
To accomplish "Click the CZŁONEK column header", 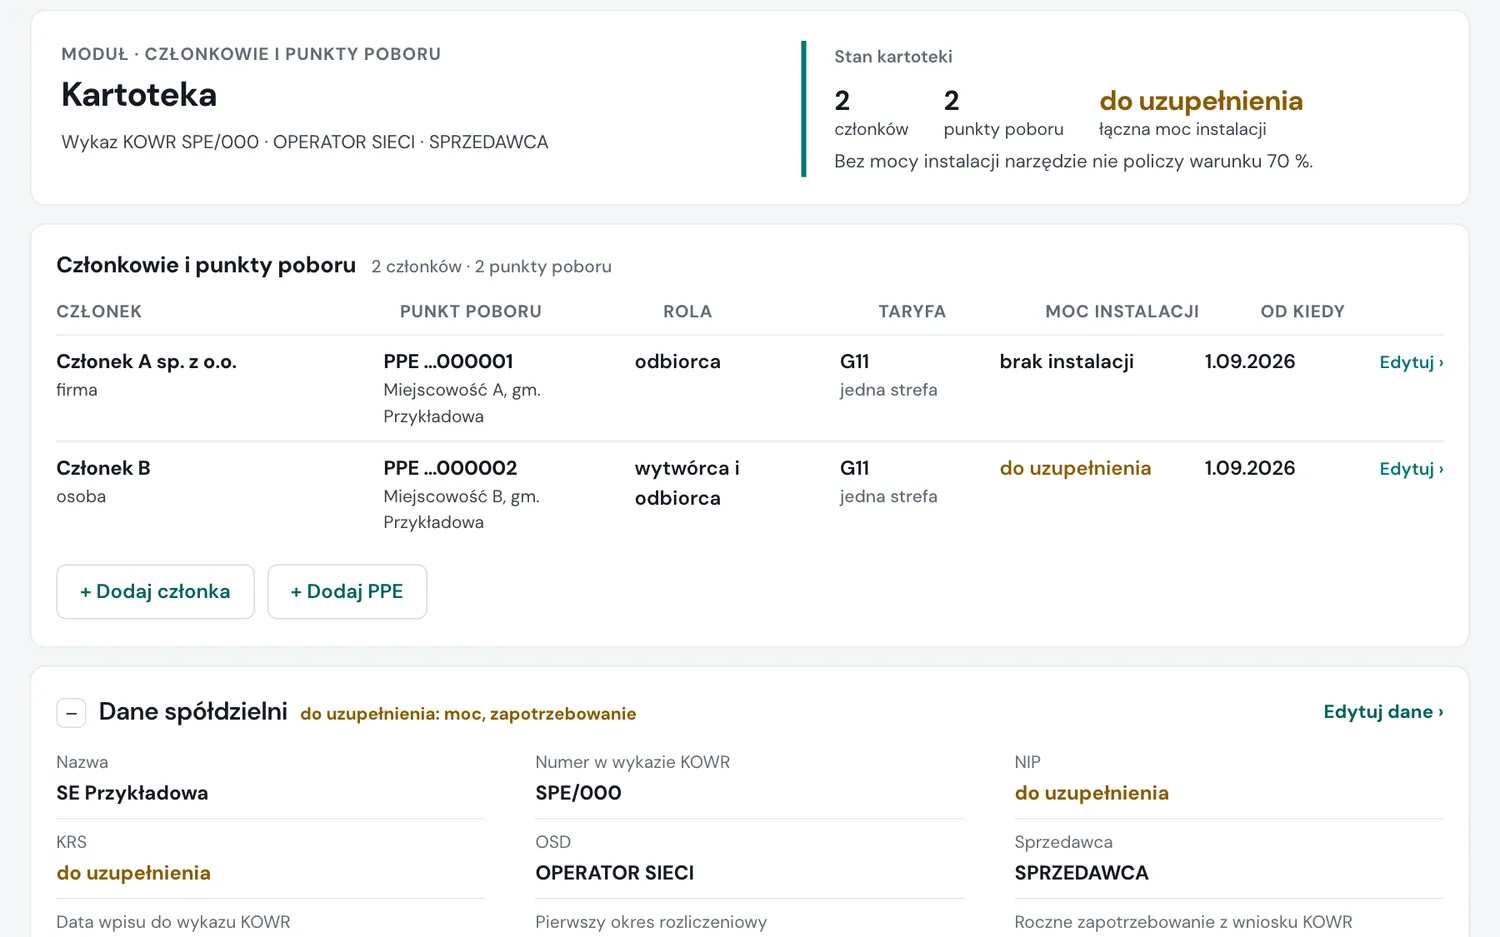I will 99,312.
